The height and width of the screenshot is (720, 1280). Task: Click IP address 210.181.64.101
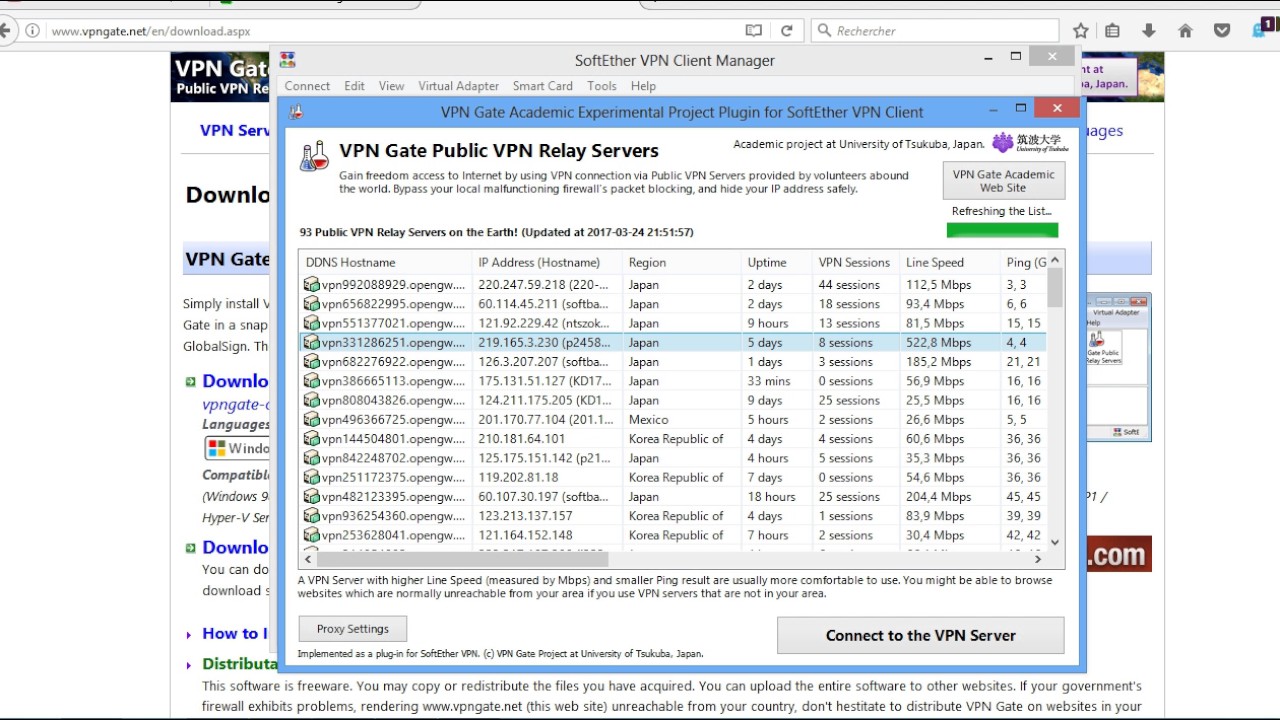521,439
